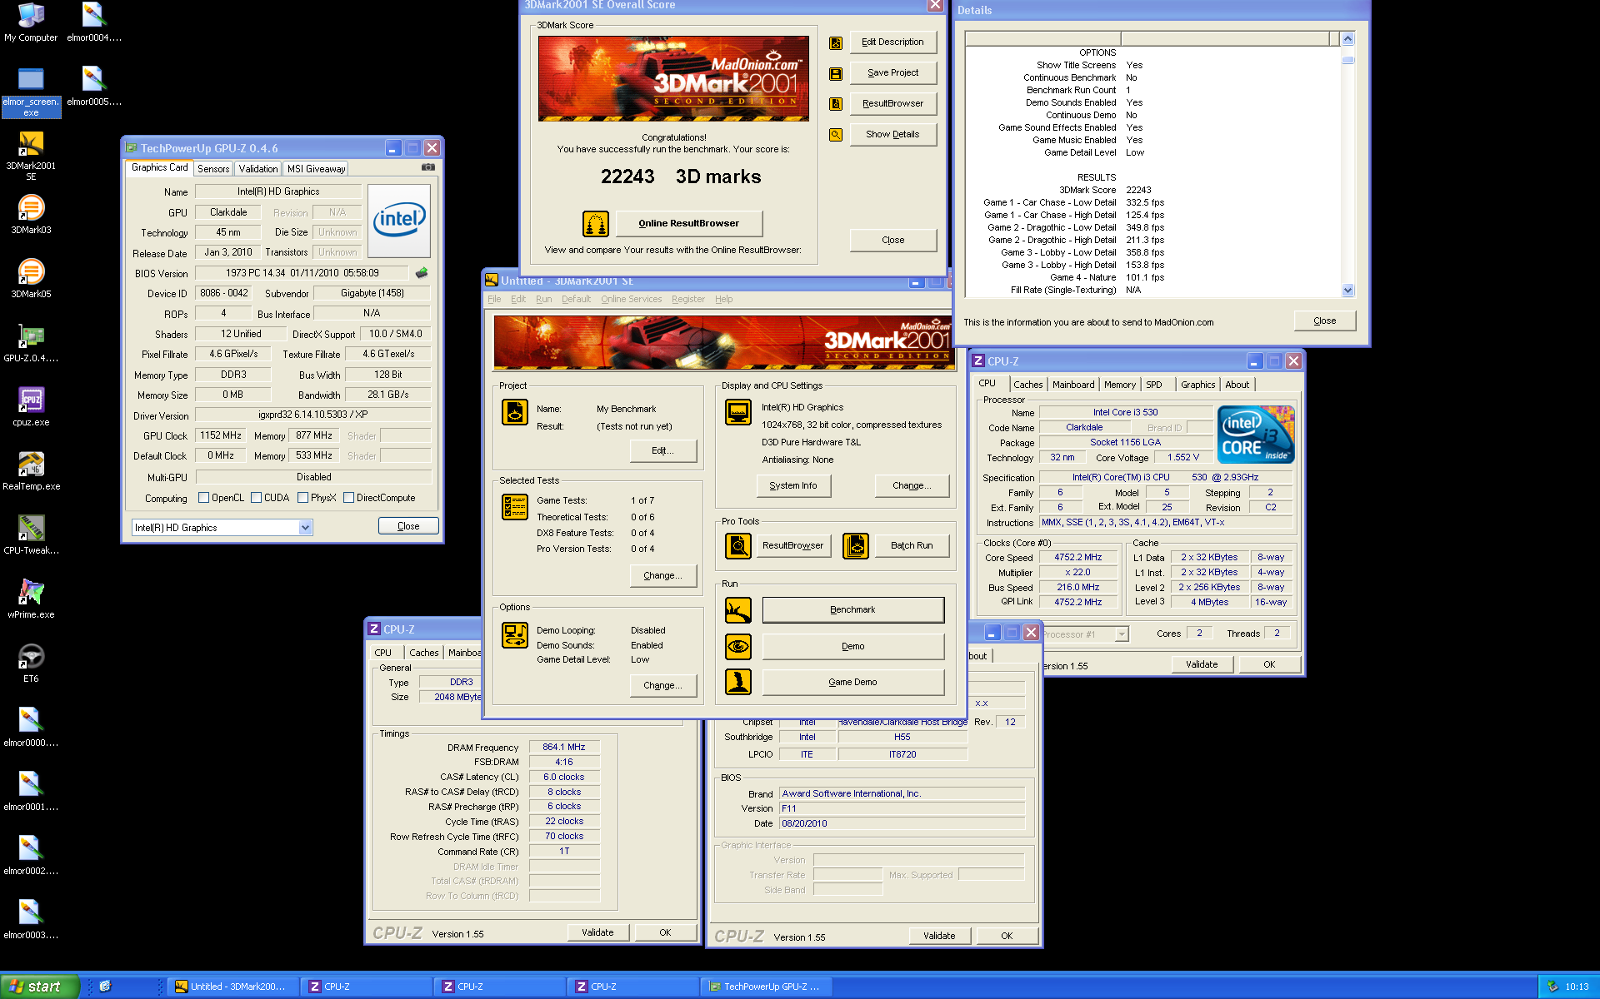
Task: Open 3DMark2001 SE desktop shortcut
Action: (x=31, y=156)
